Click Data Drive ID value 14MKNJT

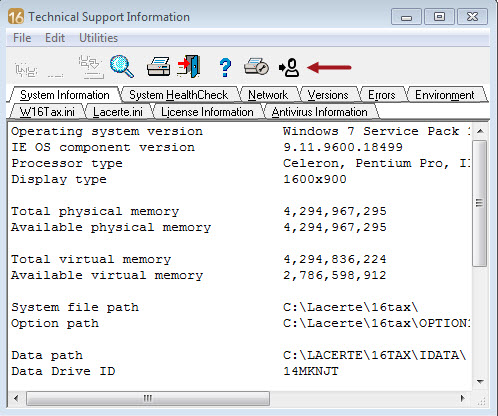tap(311, 371)
